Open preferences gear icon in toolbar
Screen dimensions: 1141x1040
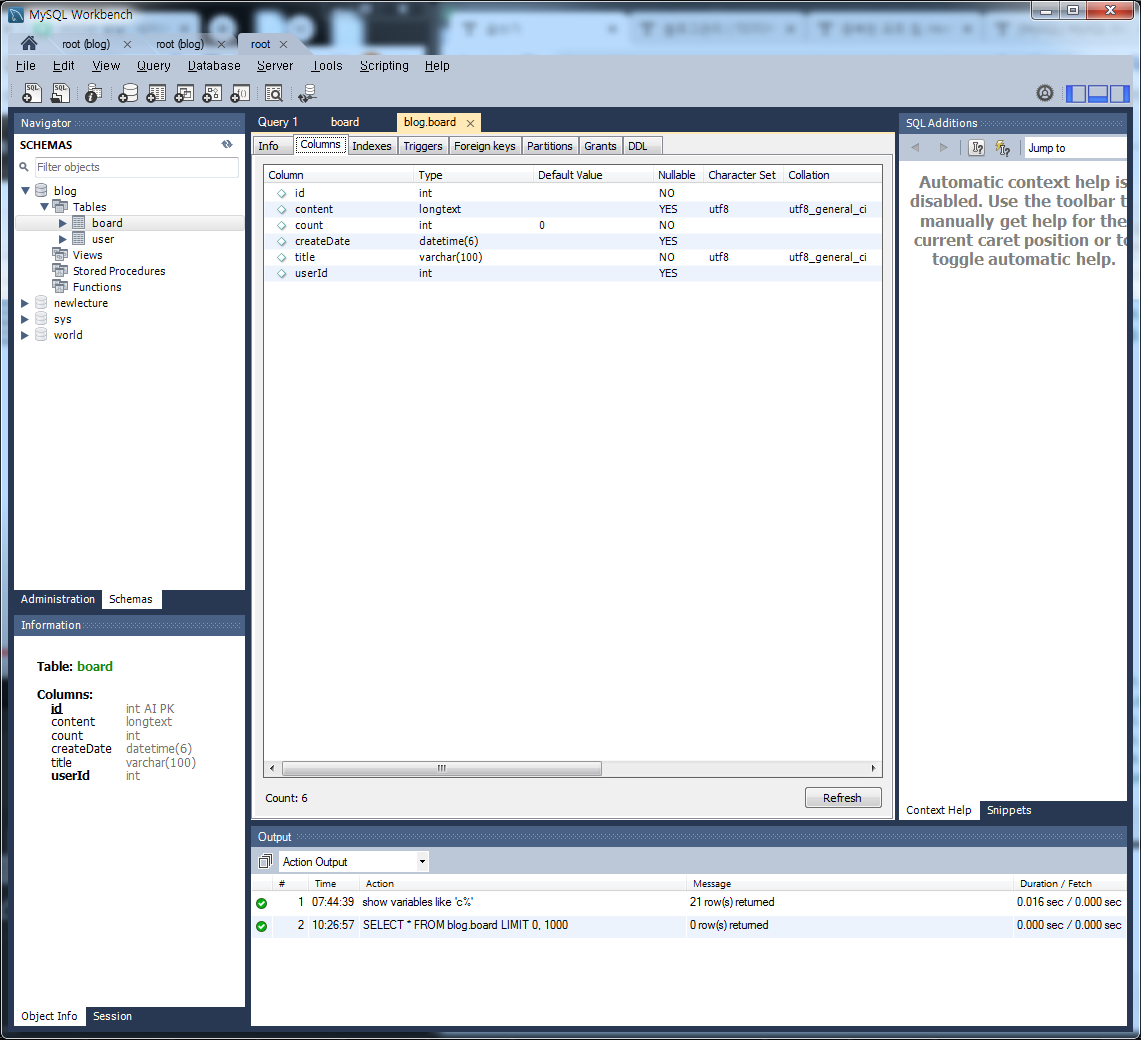(x=1045, y=93)
